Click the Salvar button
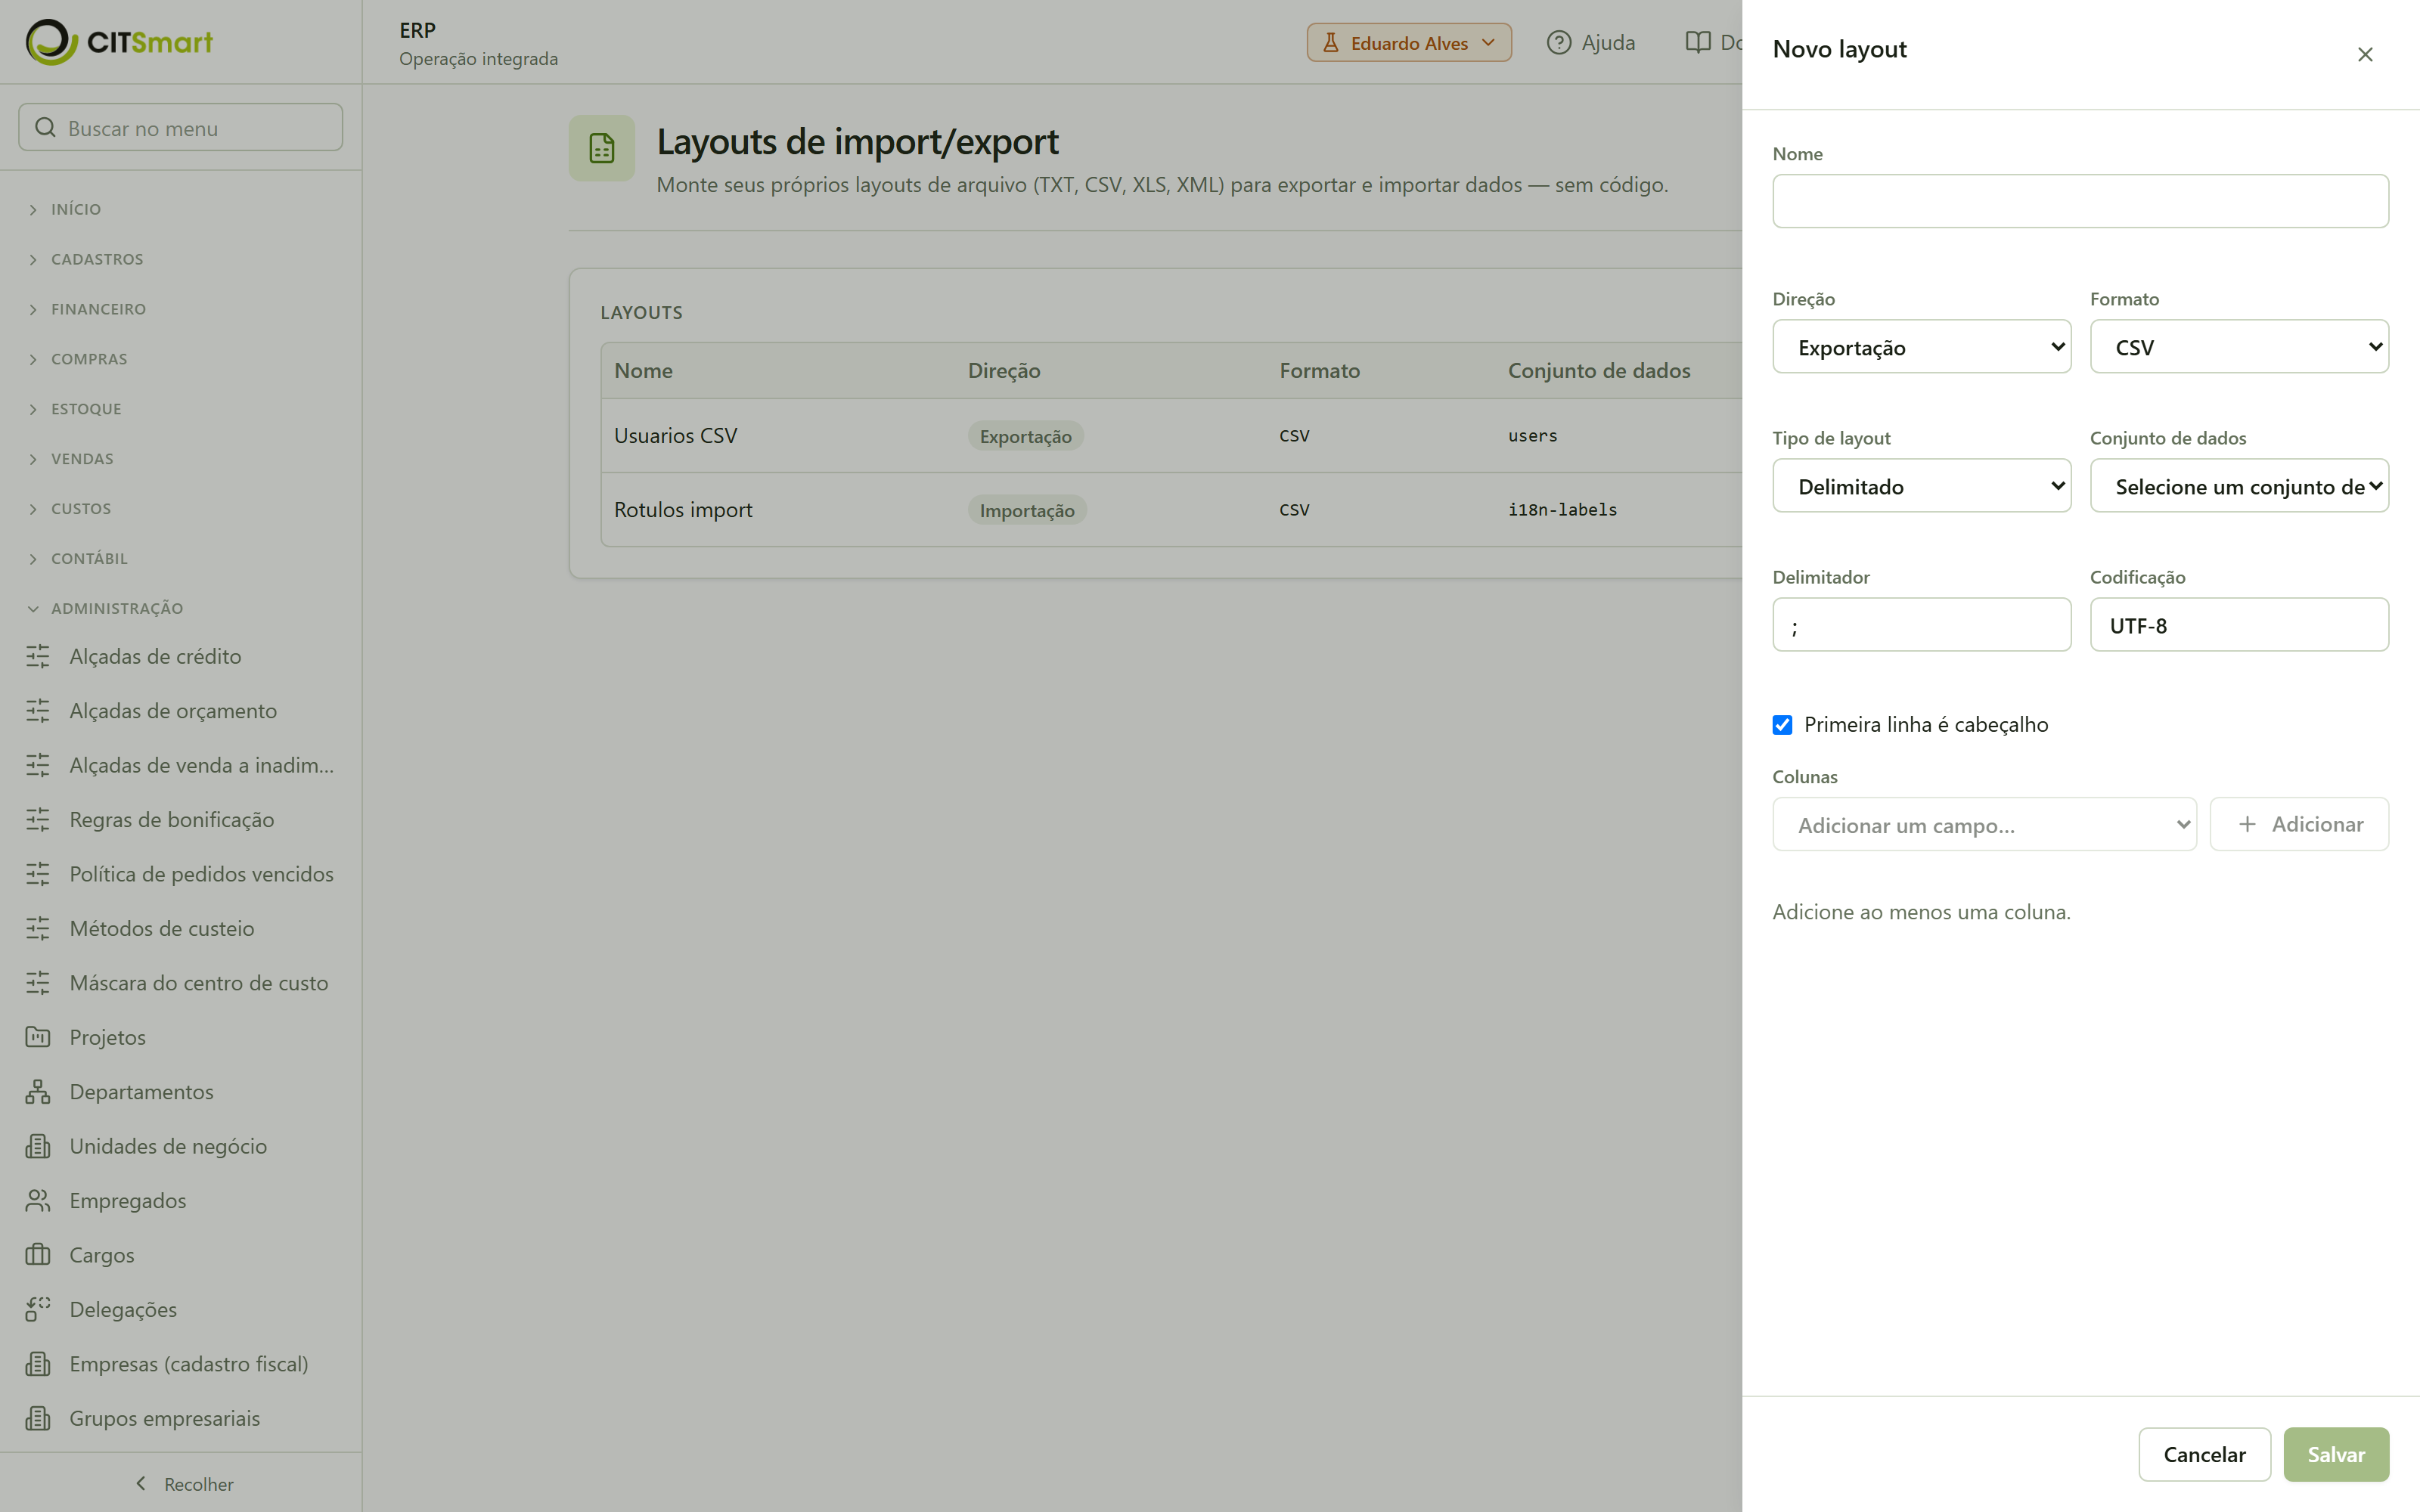 pos(2336,1454)
